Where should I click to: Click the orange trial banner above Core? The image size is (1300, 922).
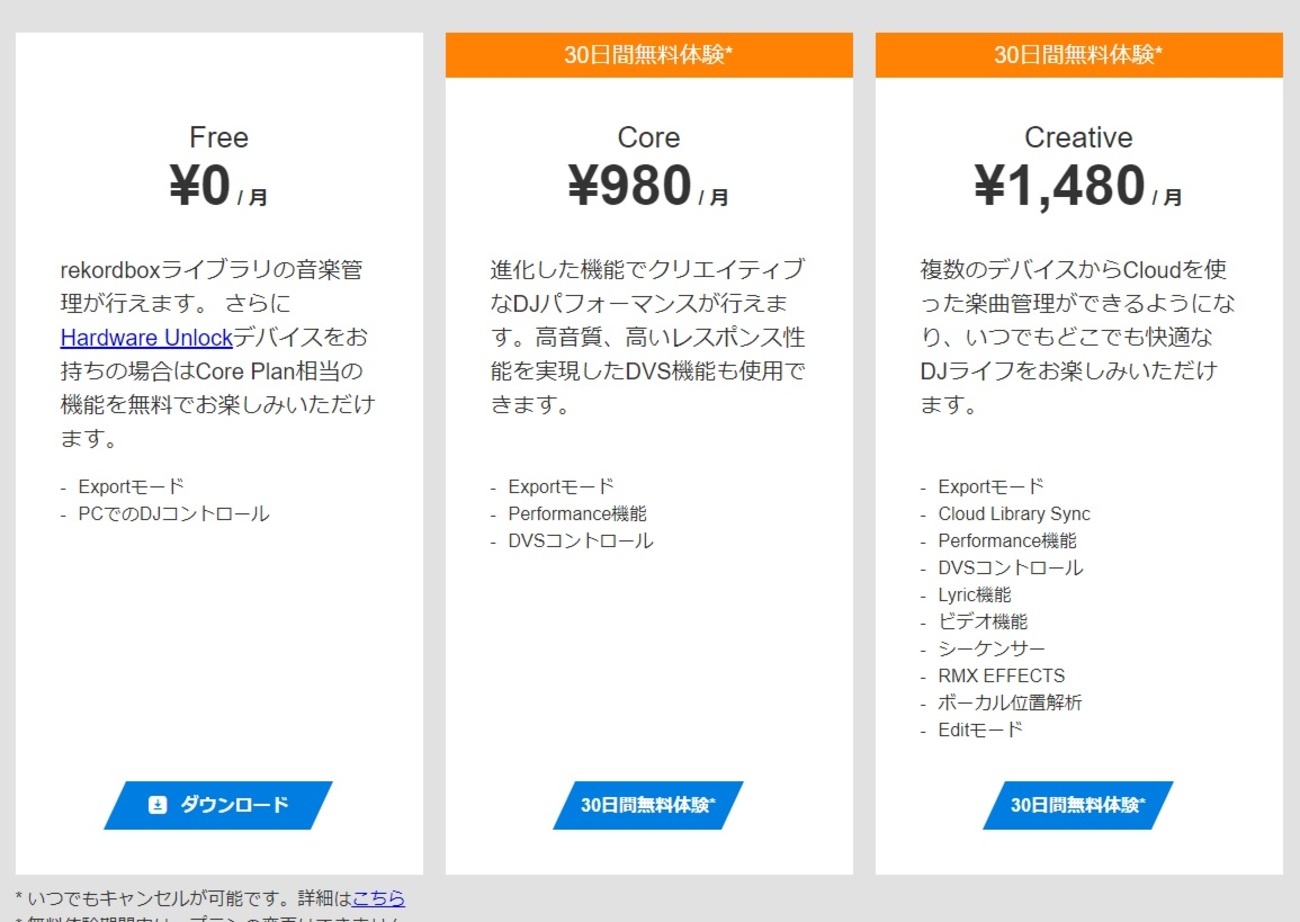649,55
